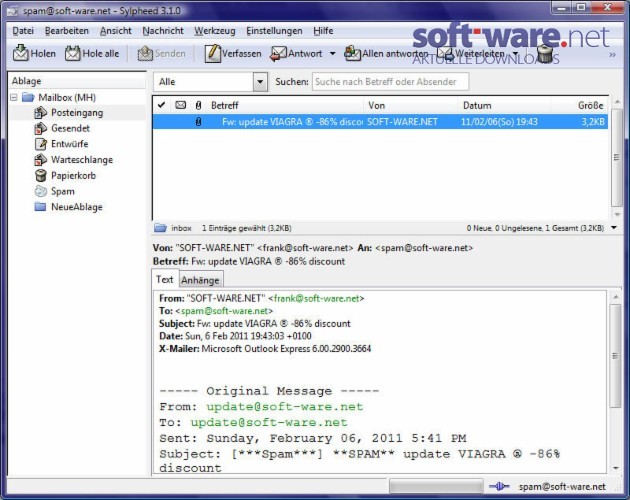Click the 3,2KB size cell
Viewport: 630px width, 500px height.
(x=593, y=121)
